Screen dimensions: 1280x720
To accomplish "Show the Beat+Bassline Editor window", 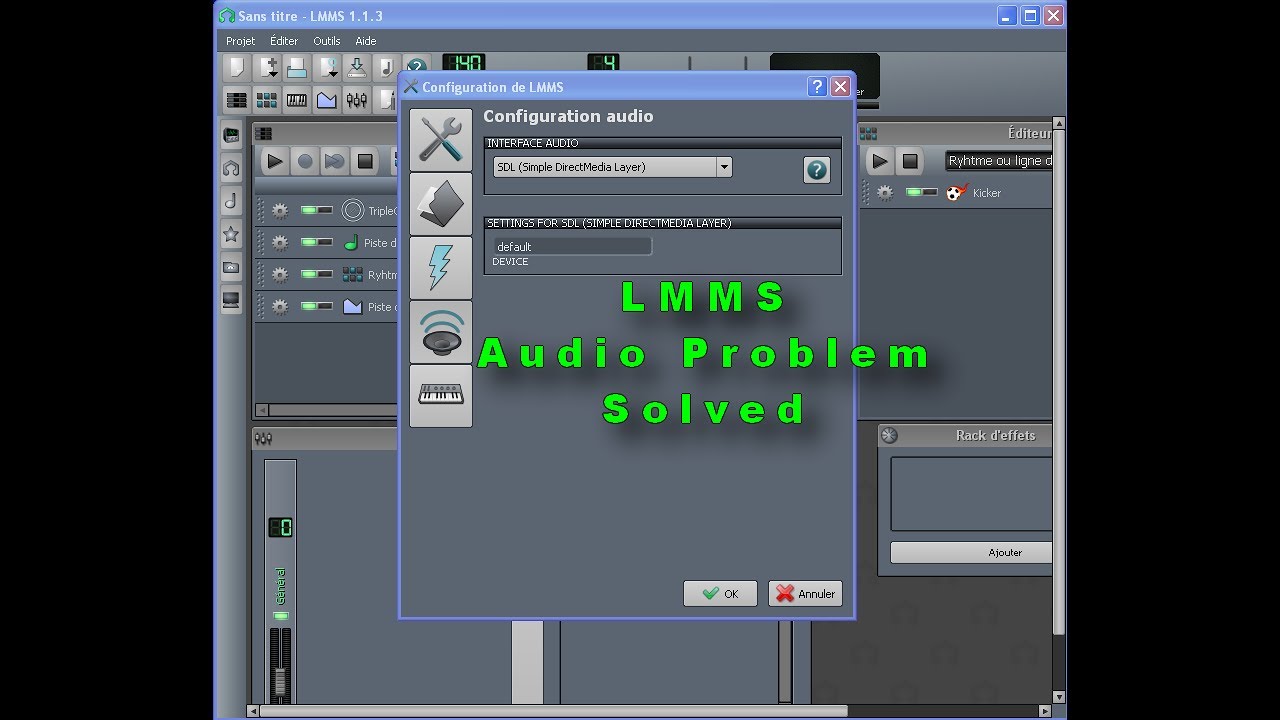I will pyautogui.click(x=266, y=100).
